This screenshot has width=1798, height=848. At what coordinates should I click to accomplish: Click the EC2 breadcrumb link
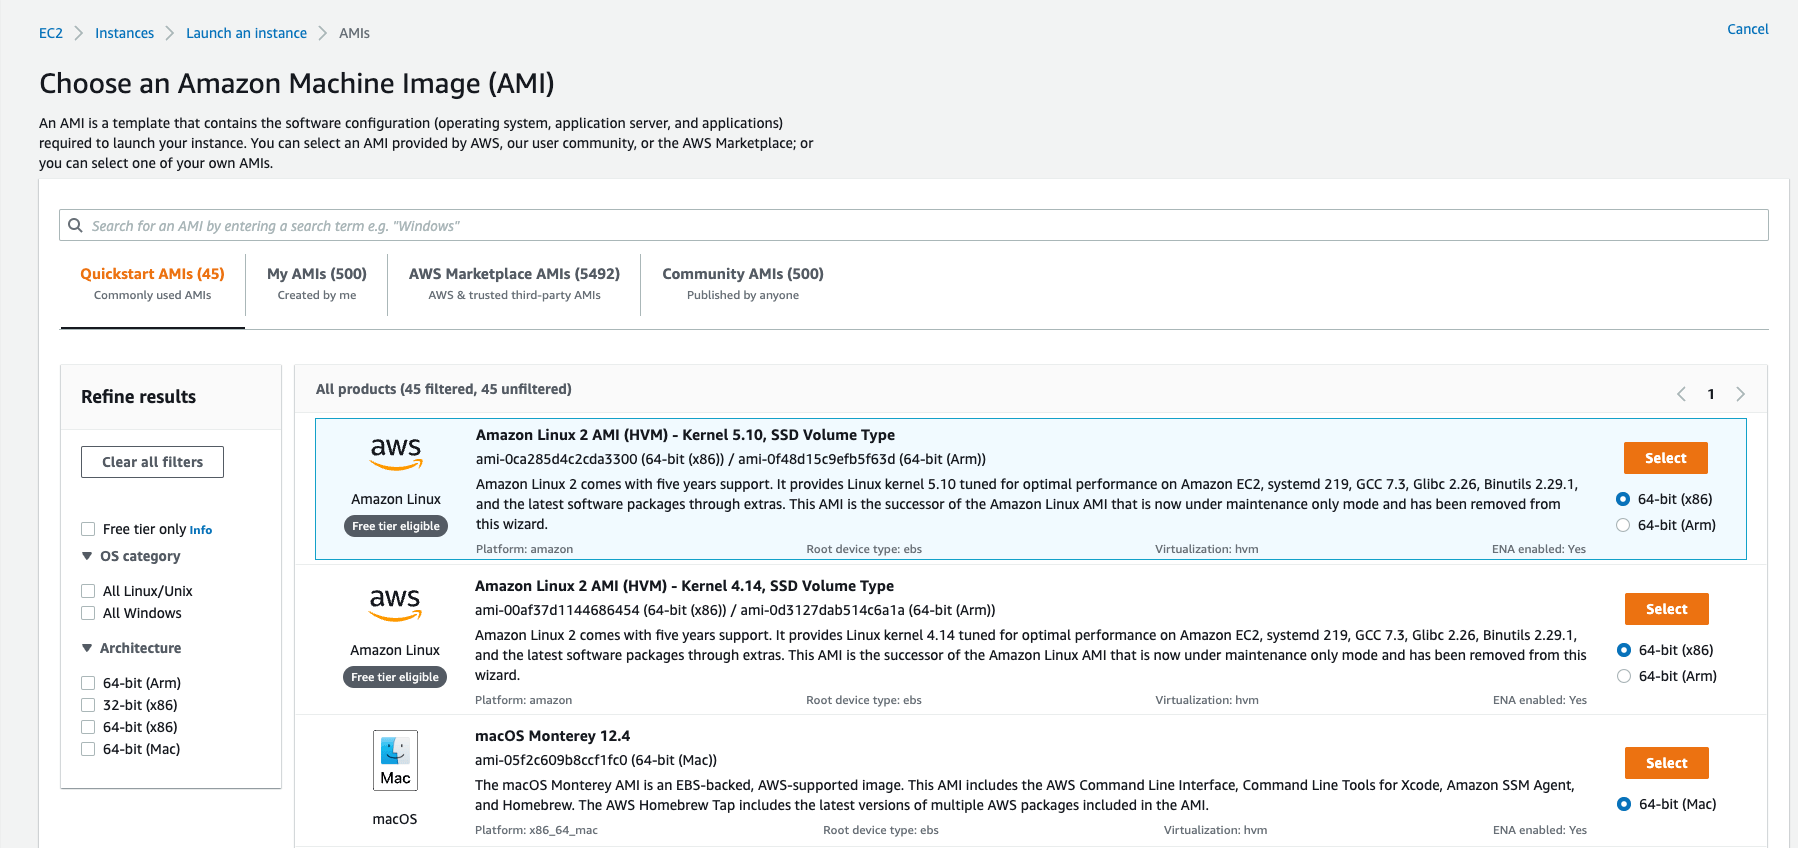click(51, 33)
